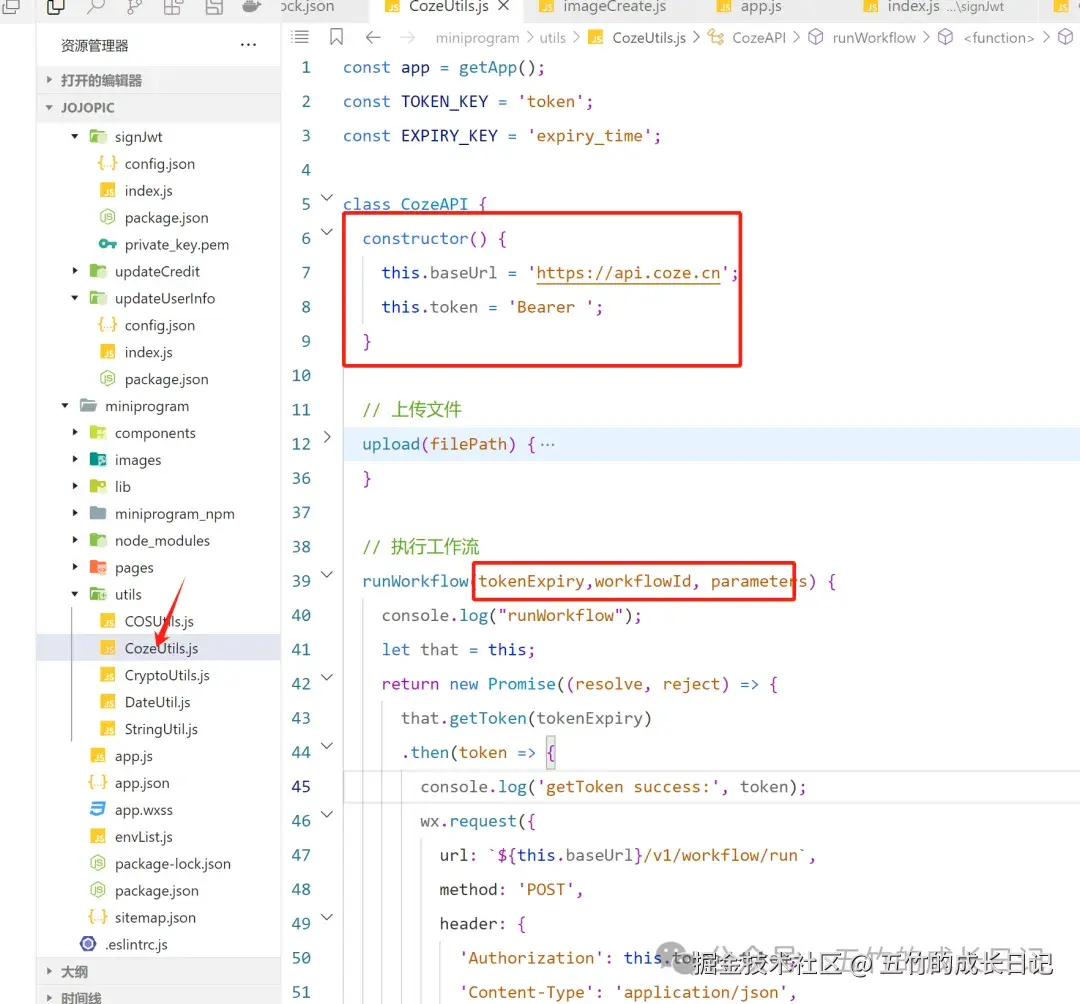Viewport: 1080px width, 1004px height.
Task: Collapse the signJwt folder
Action: click(75, 136)
